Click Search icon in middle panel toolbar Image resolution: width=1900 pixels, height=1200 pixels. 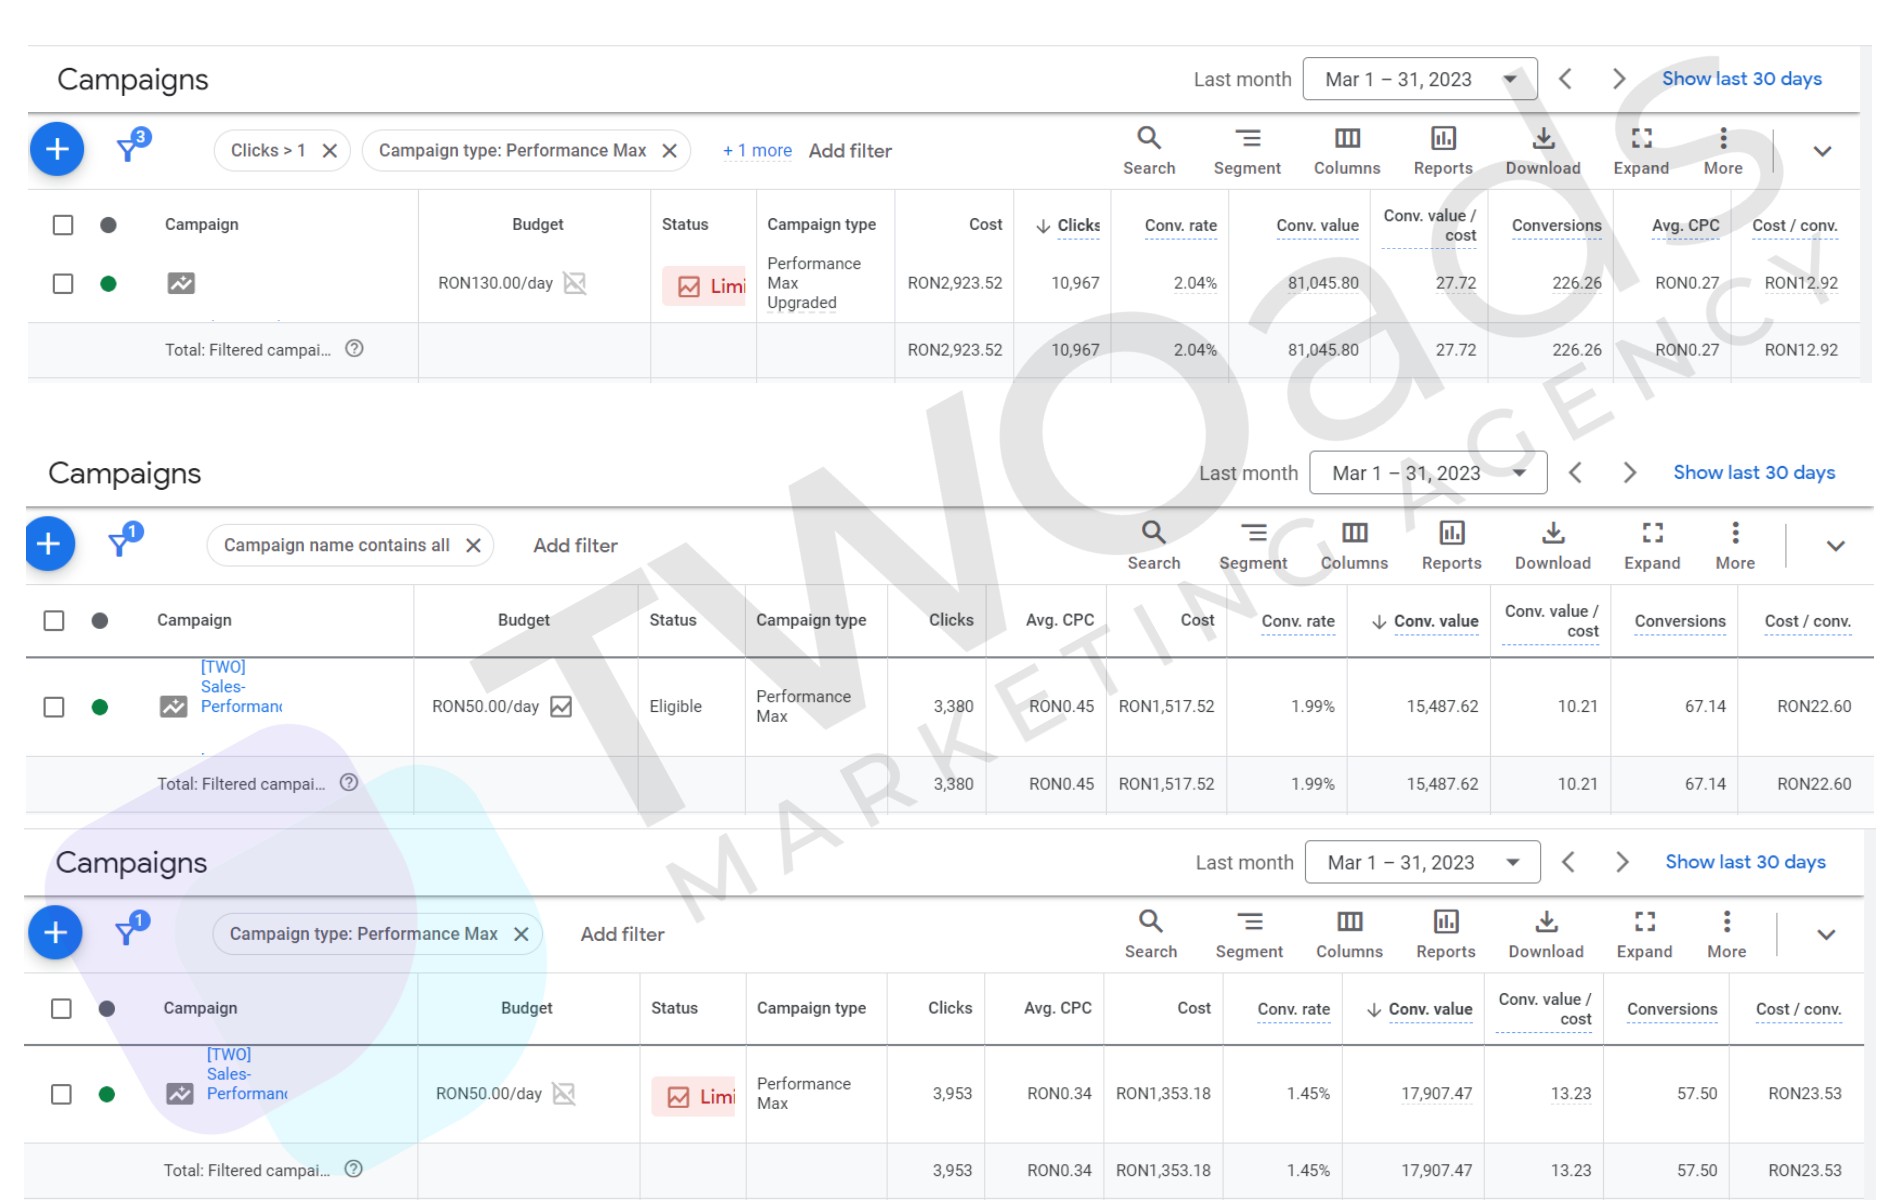click(x=1154, y=546)
